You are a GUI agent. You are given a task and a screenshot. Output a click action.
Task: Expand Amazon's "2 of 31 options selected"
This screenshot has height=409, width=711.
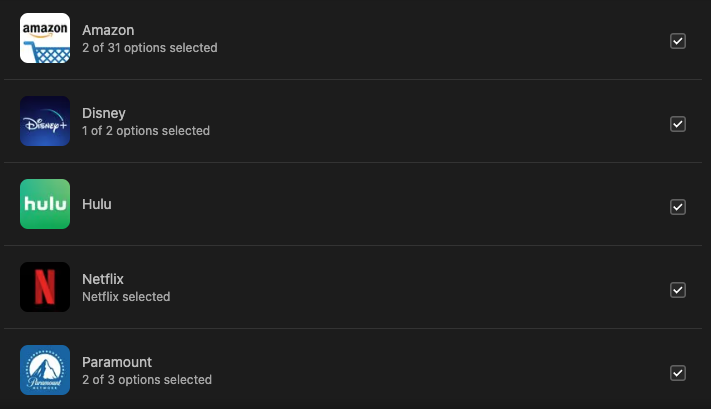pos(149,48)
